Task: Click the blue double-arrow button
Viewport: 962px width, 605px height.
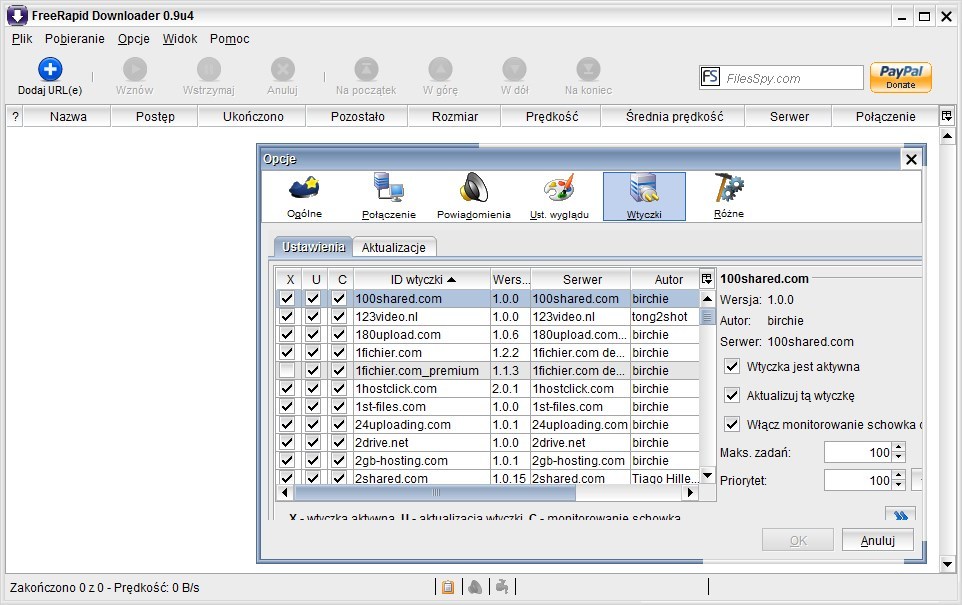Action: pyautogui.click(x=900, y=514)
